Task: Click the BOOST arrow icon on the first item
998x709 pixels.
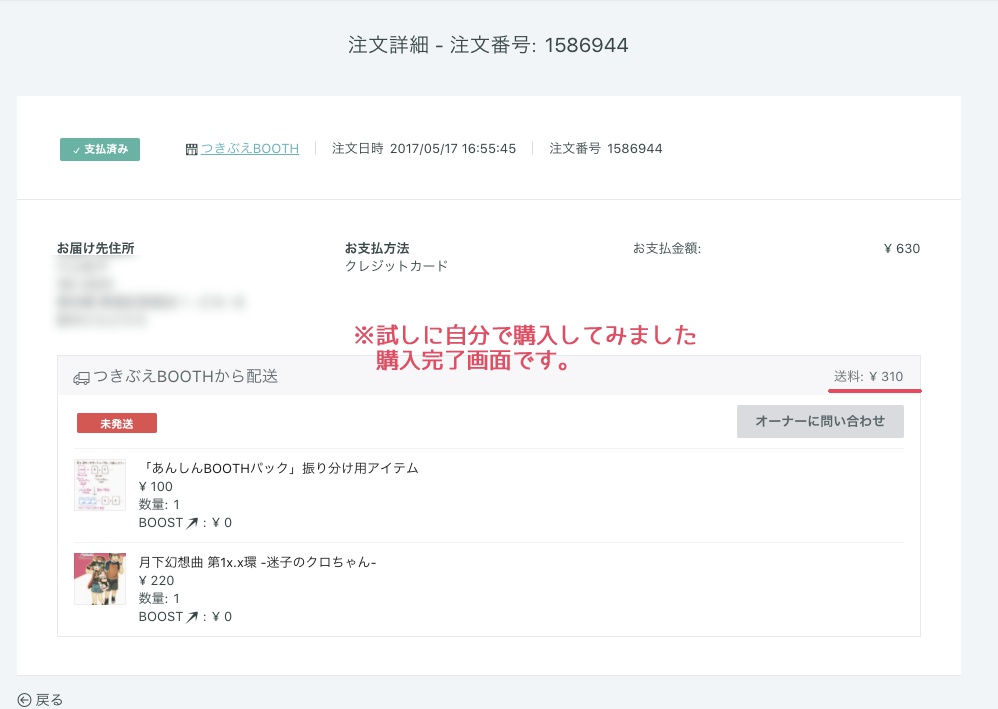Action: (x=194, y=522)
